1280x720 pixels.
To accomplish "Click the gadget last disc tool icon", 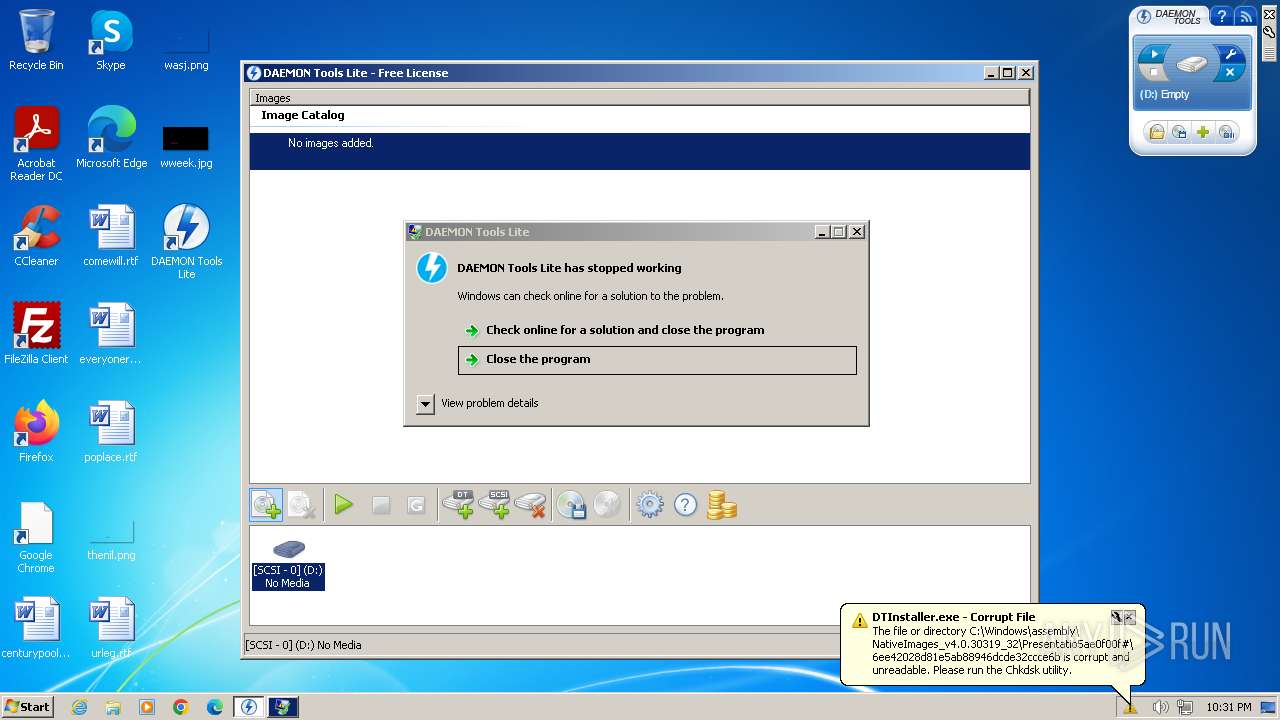I will 1227,132.
